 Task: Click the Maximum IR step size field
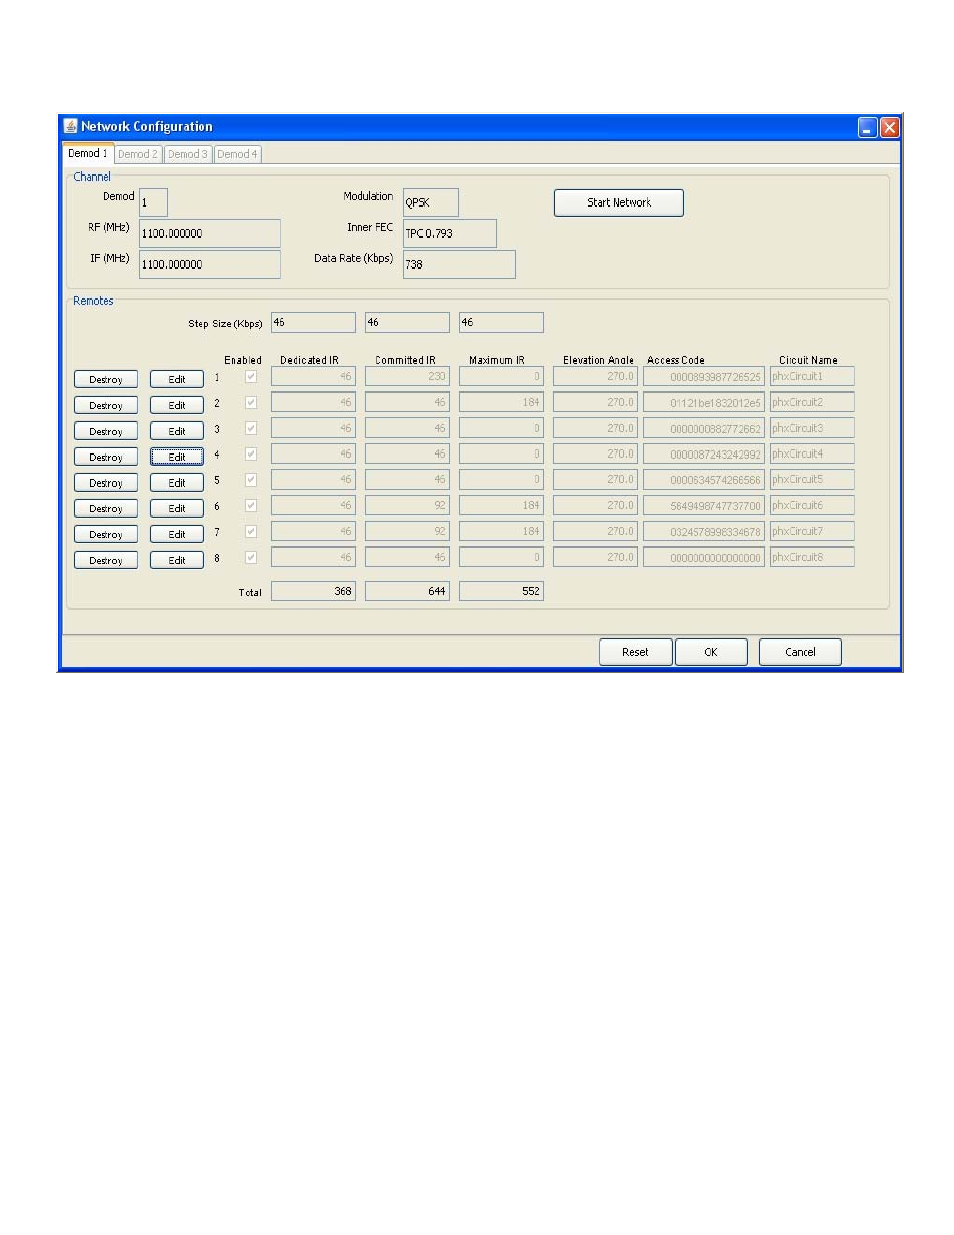click(501, 322)
